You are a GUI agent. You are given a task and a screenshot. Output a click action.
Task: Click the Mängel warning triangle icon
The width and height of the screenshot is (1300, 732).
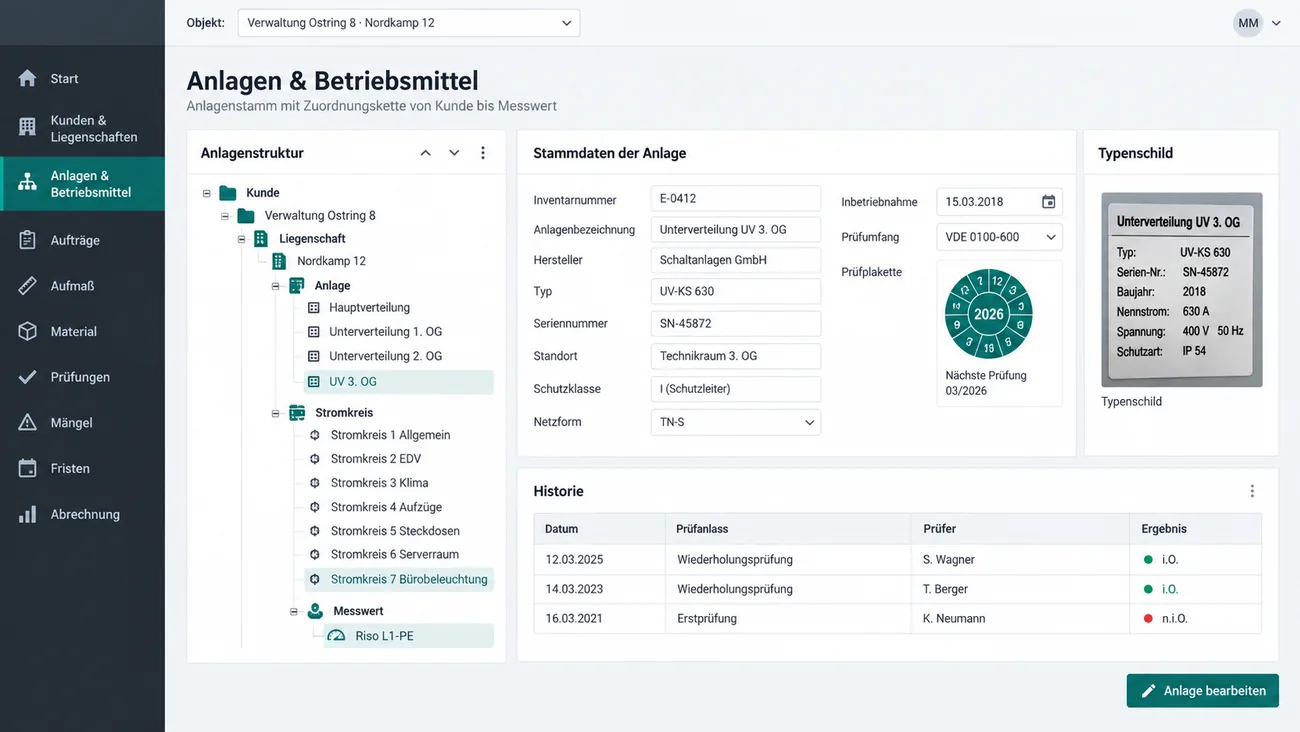(28, 423)
